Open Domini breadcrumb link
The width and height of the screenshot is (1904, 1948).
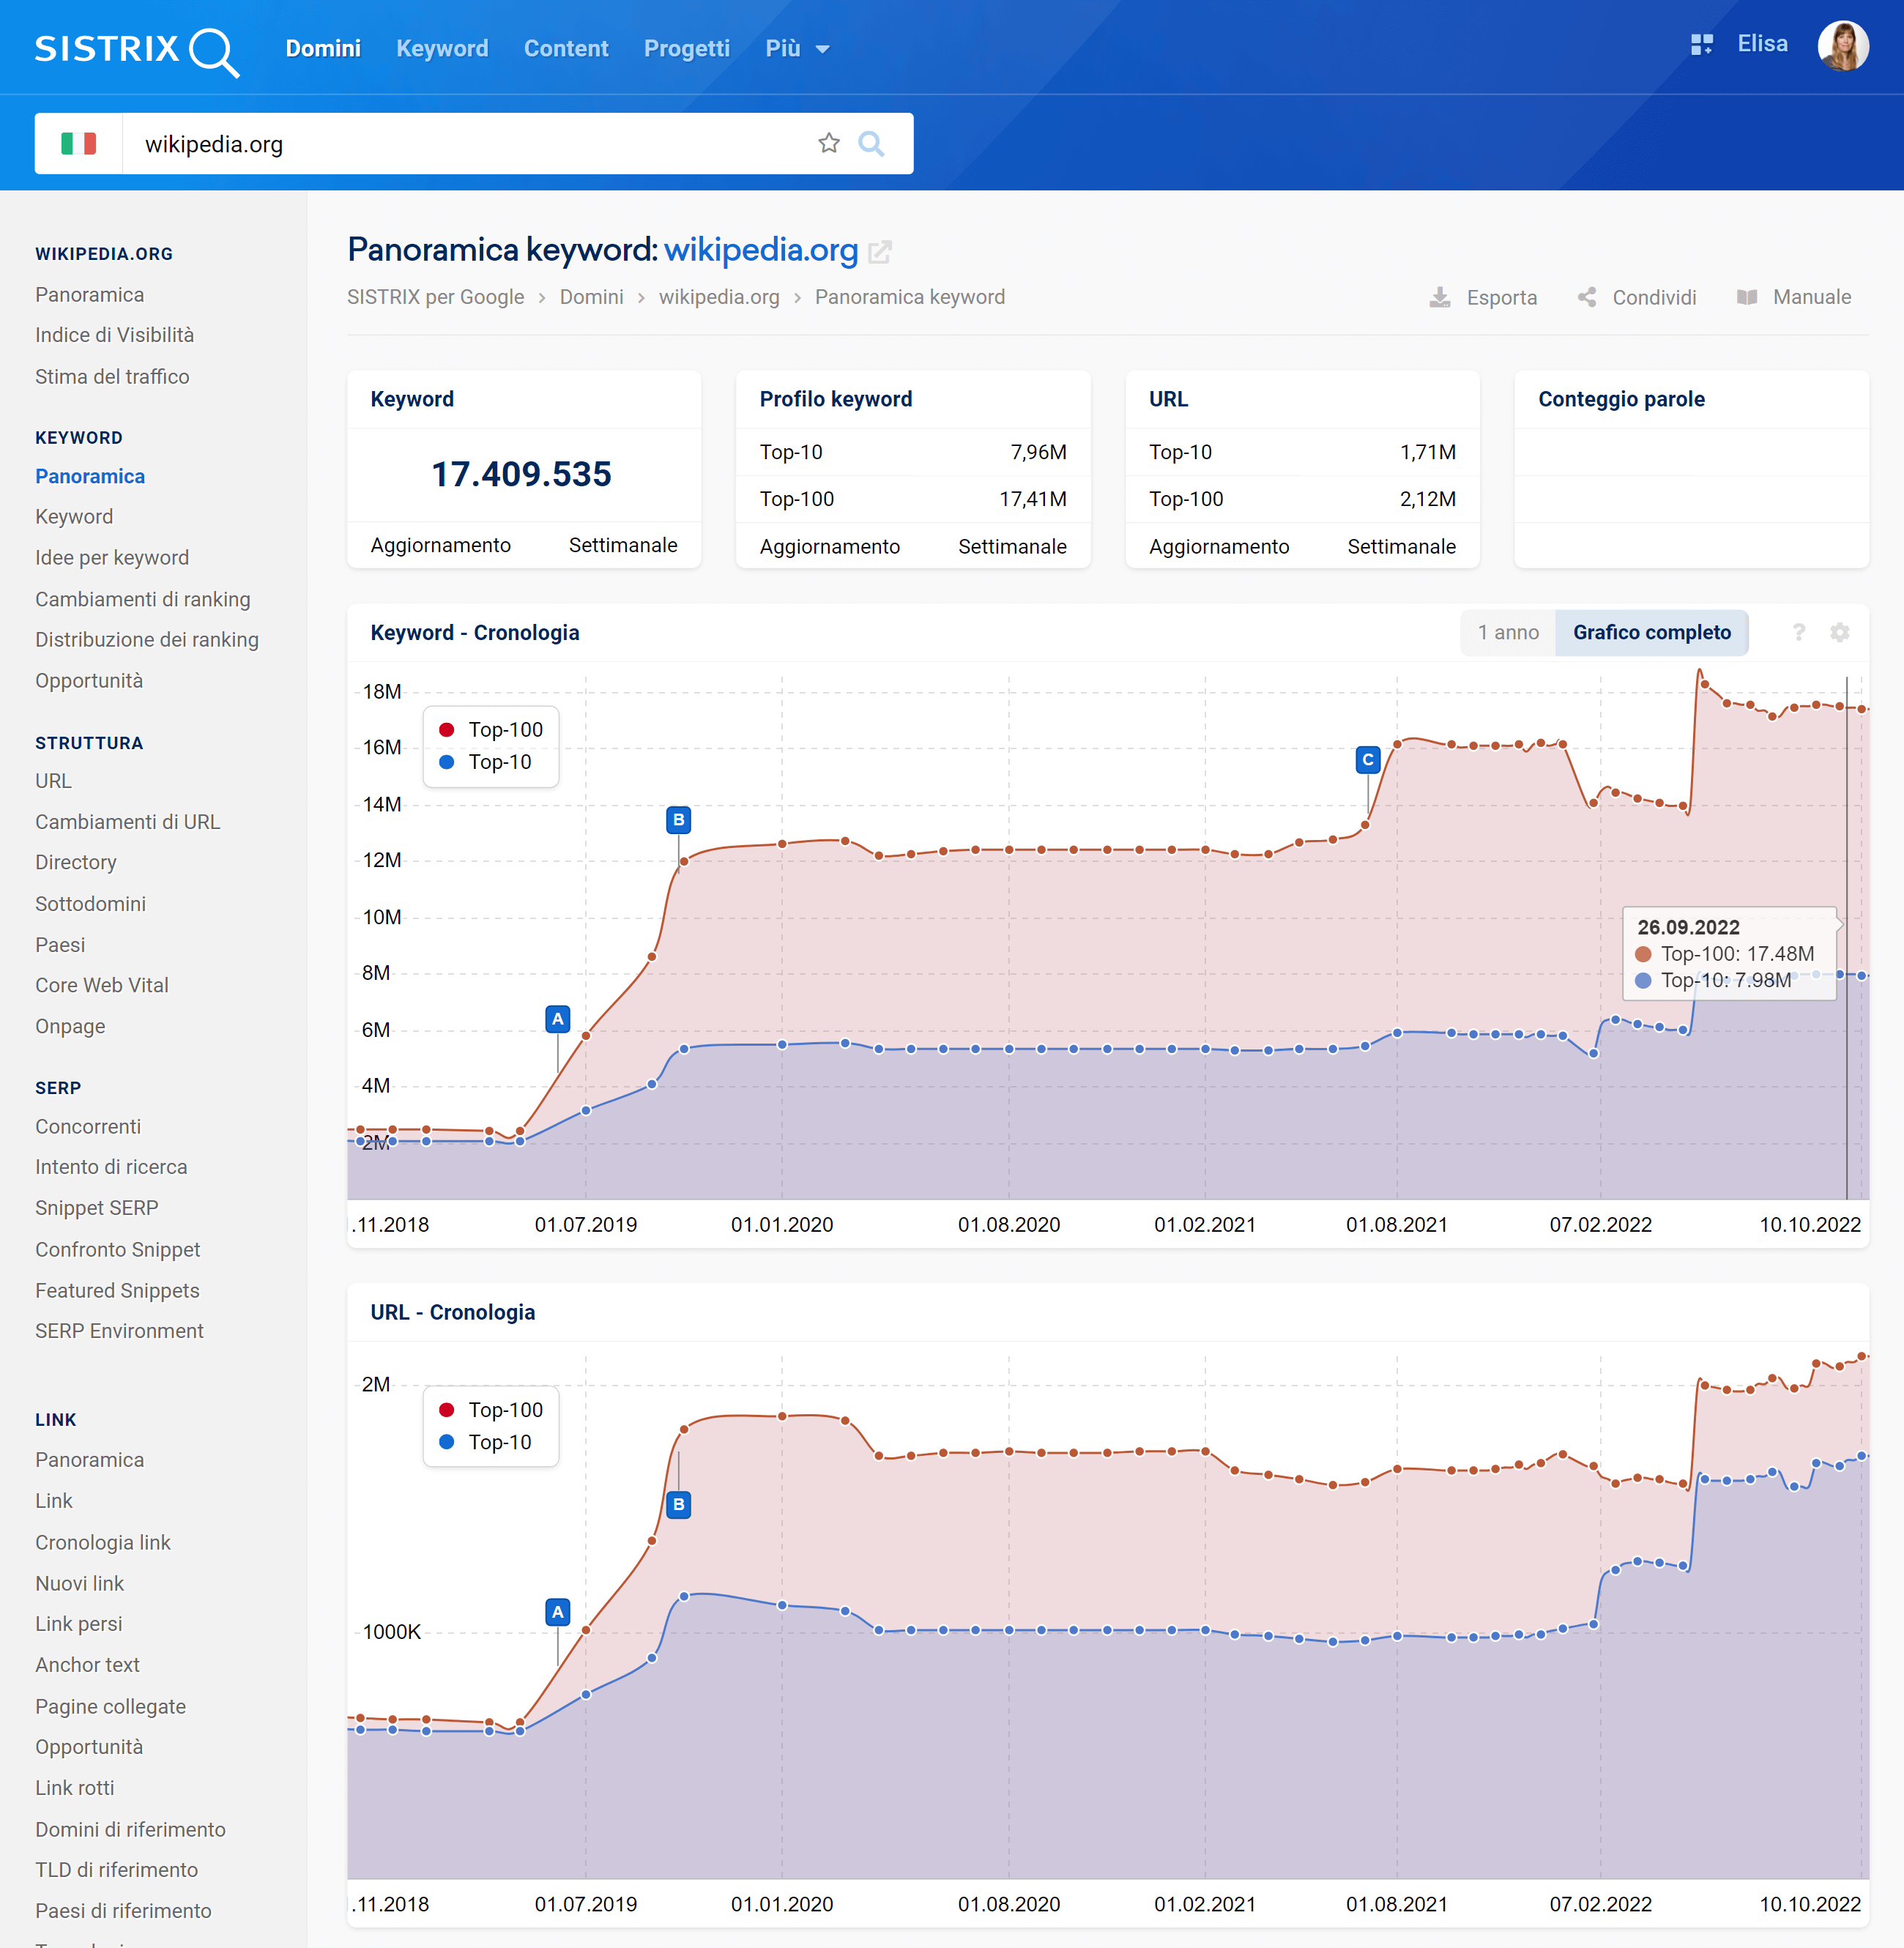click(591, 297)
